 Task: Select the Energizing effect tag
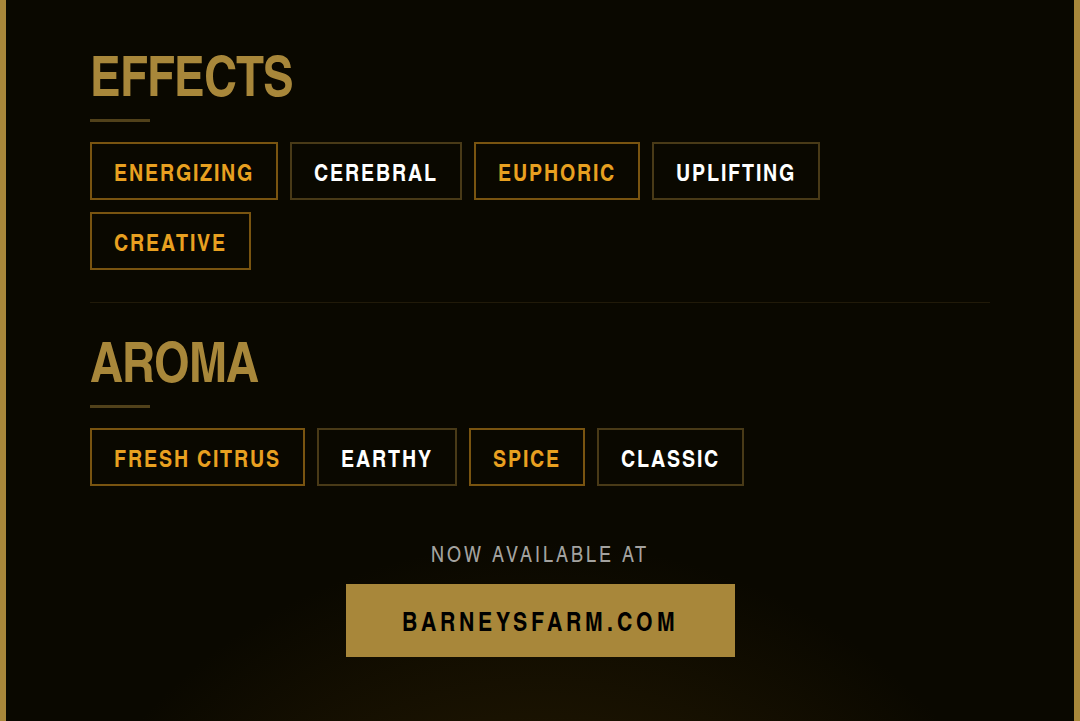pos(184,172)
